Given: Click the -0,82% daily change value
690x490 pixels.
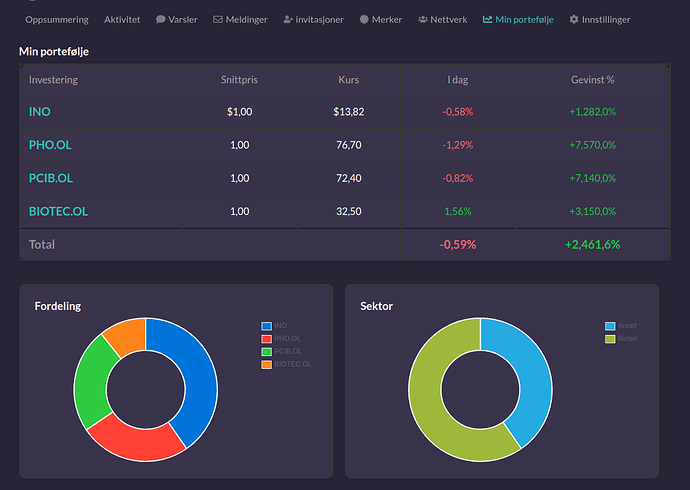Looking at the screenshot, I should coord(458,178).
